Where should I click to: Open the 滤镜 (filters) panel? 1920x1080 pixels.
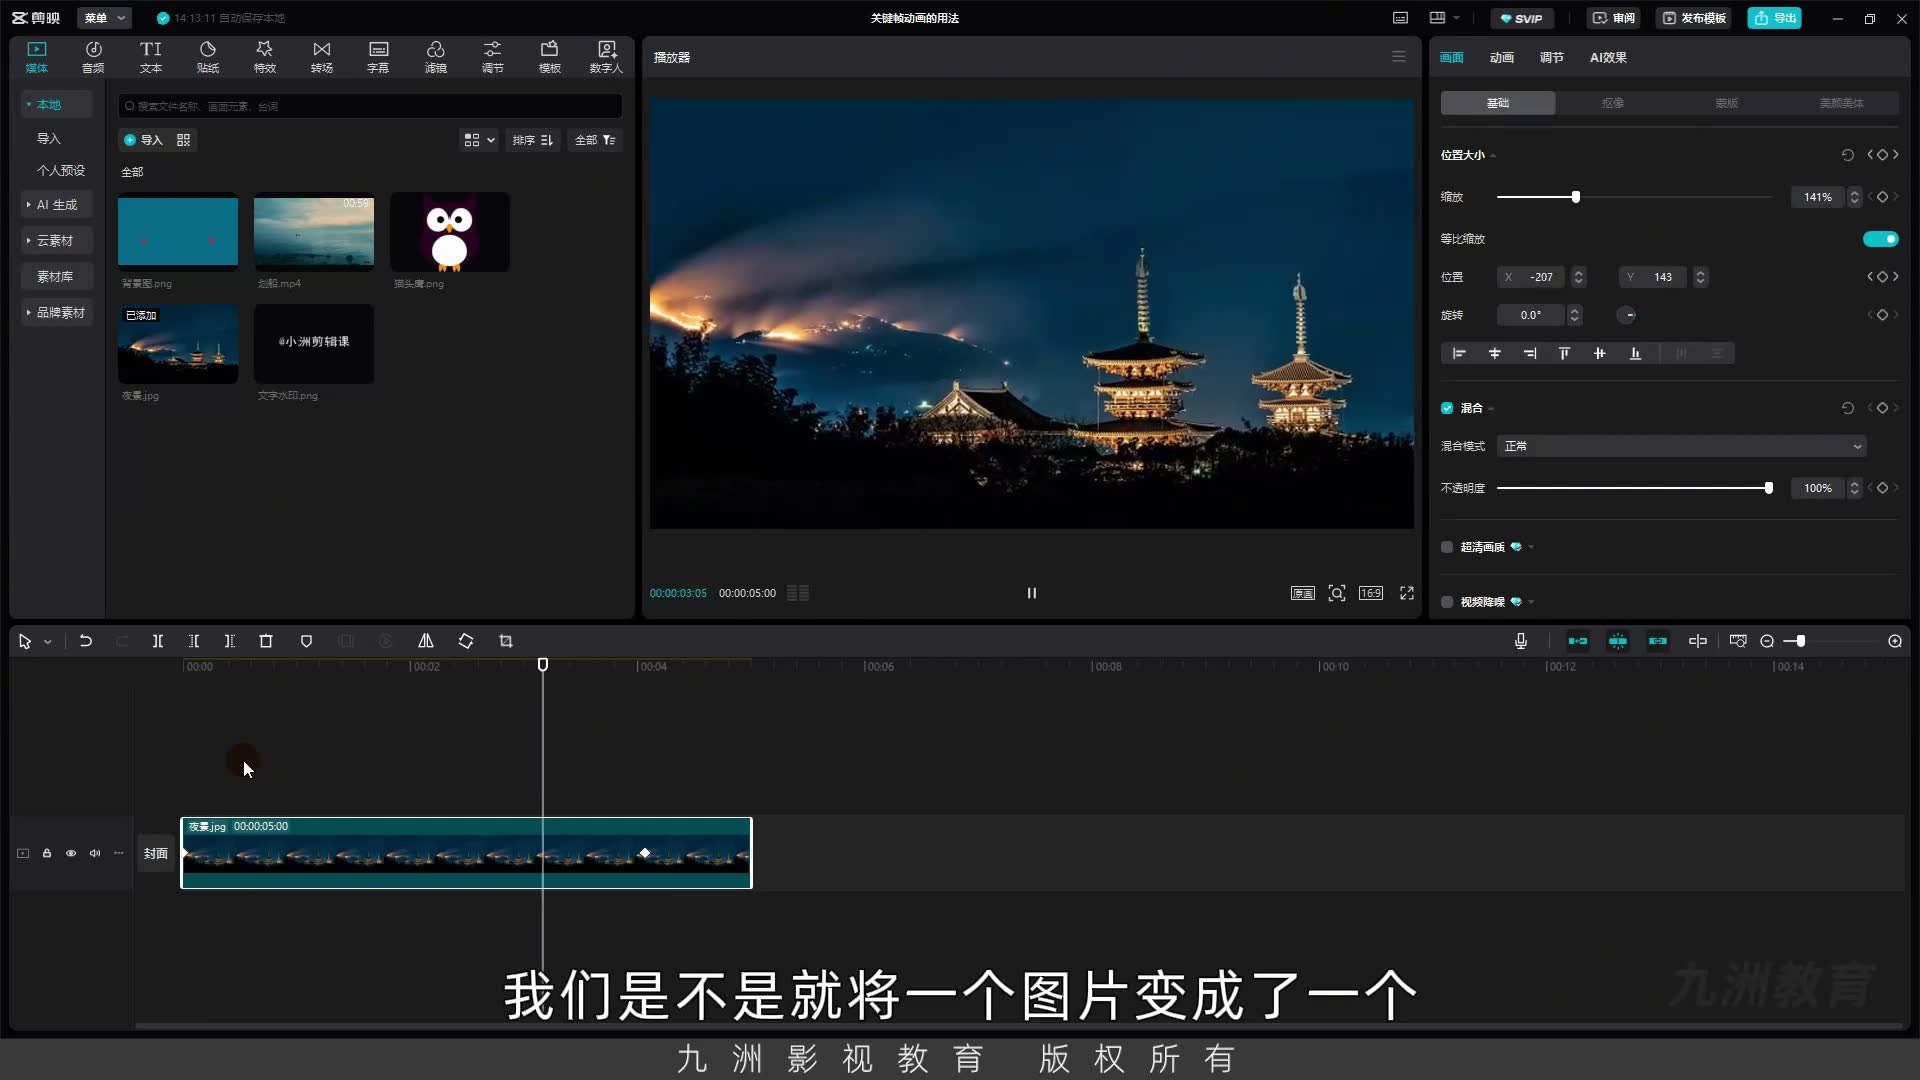click(x=436, y=57)
